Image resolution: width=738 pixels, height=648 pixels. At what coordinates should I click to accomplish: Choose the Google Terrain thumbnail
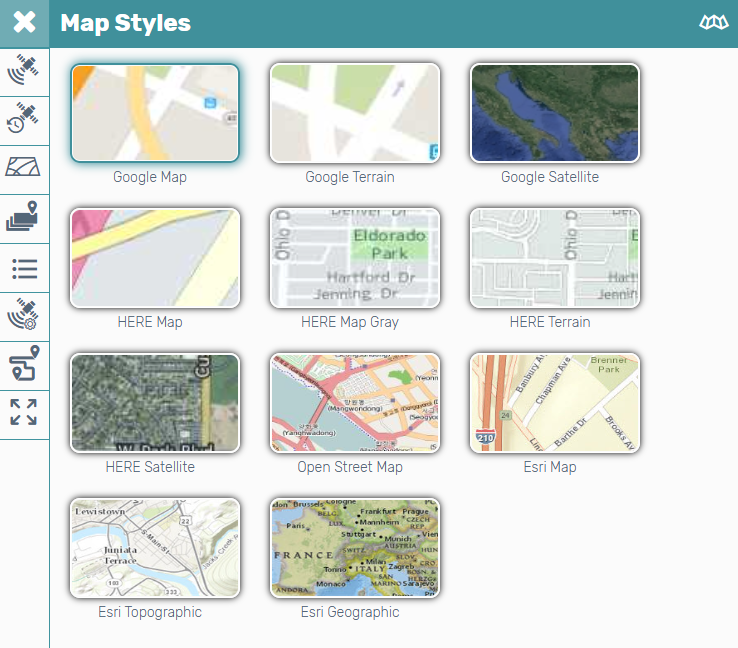coord(355,113)
